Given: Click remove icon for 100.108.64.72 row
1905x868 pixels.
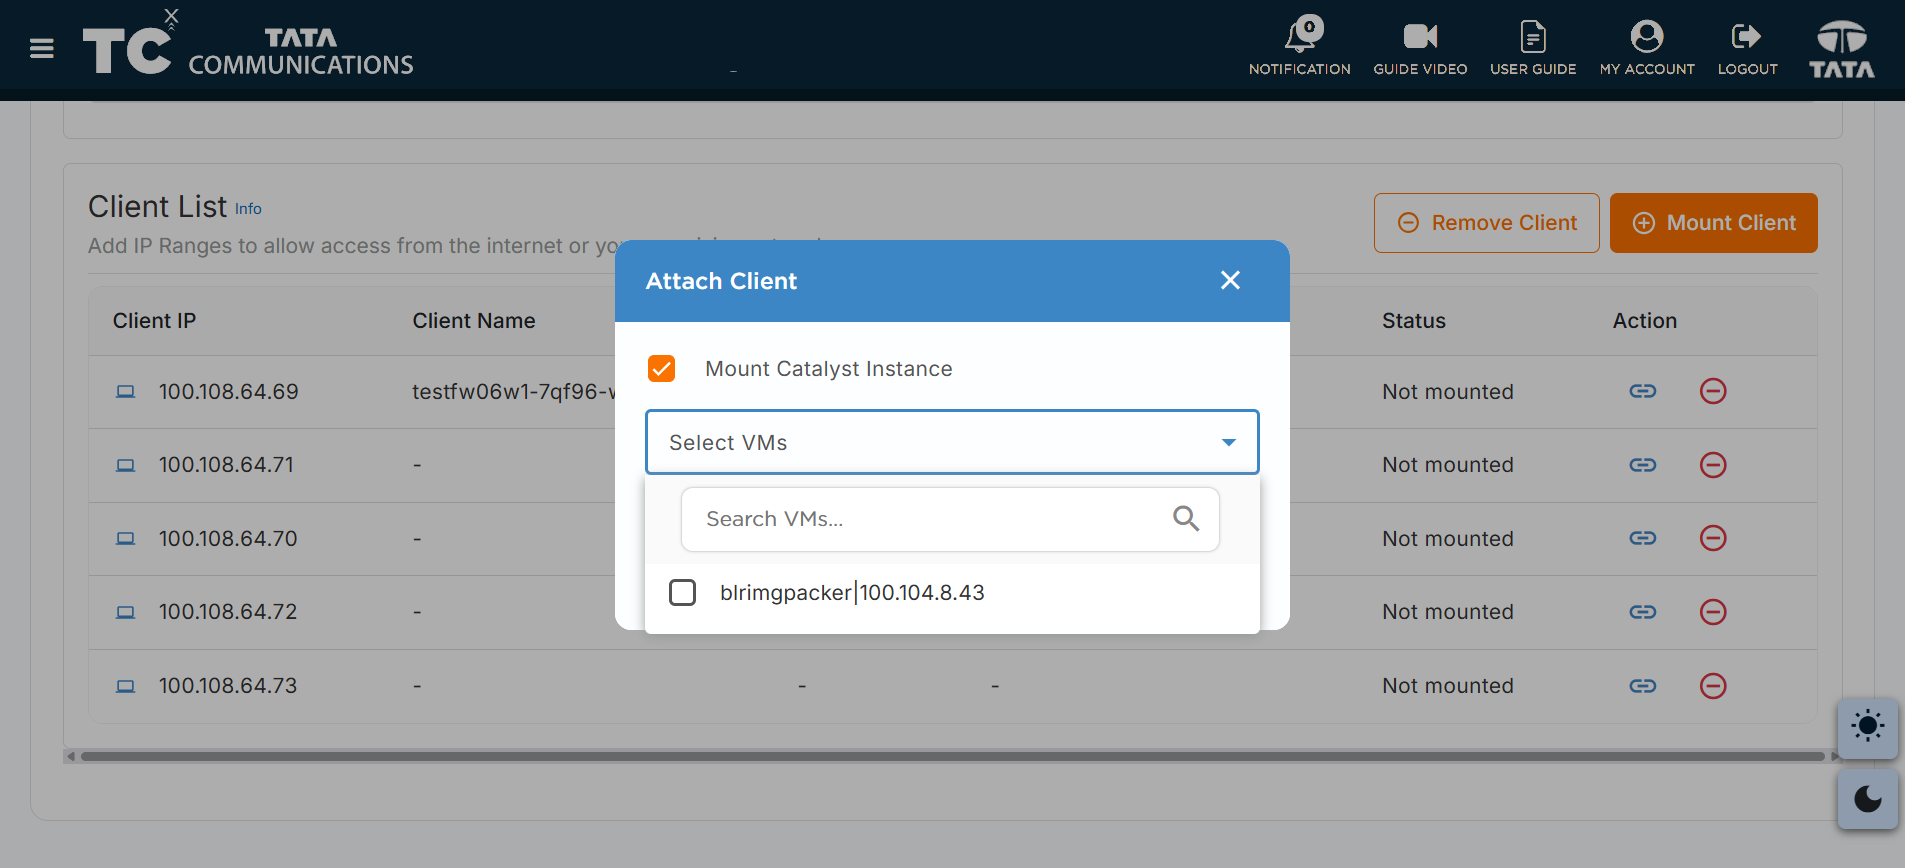Looking at the screenshot, I should [x=1713, y=612].
